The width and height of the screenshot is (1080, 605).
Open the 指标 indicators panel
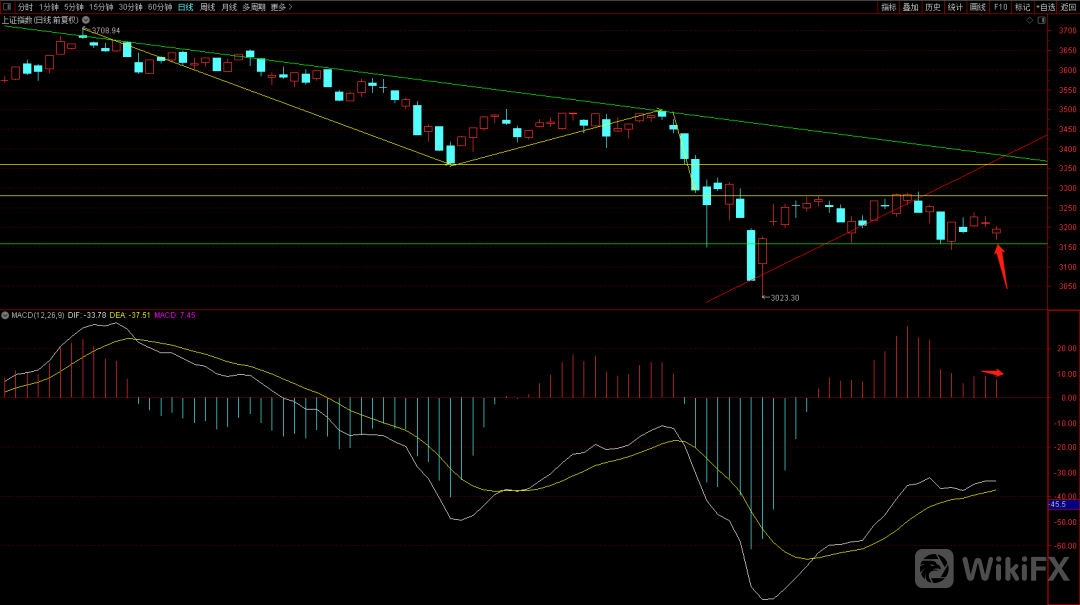[888, 7]
